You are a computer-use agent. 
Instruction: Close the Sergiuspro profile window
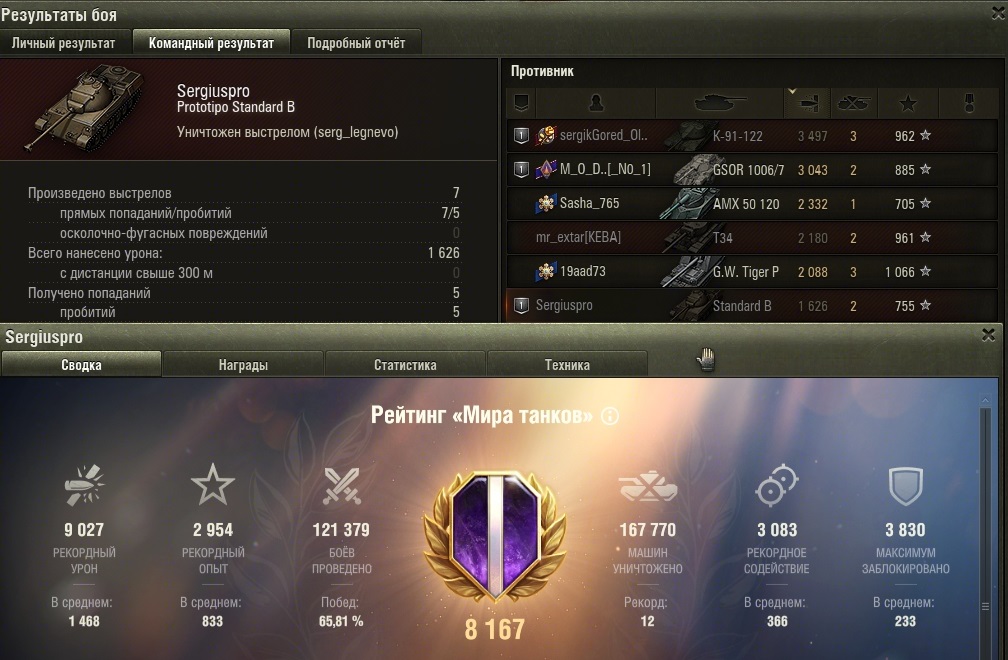989,335
